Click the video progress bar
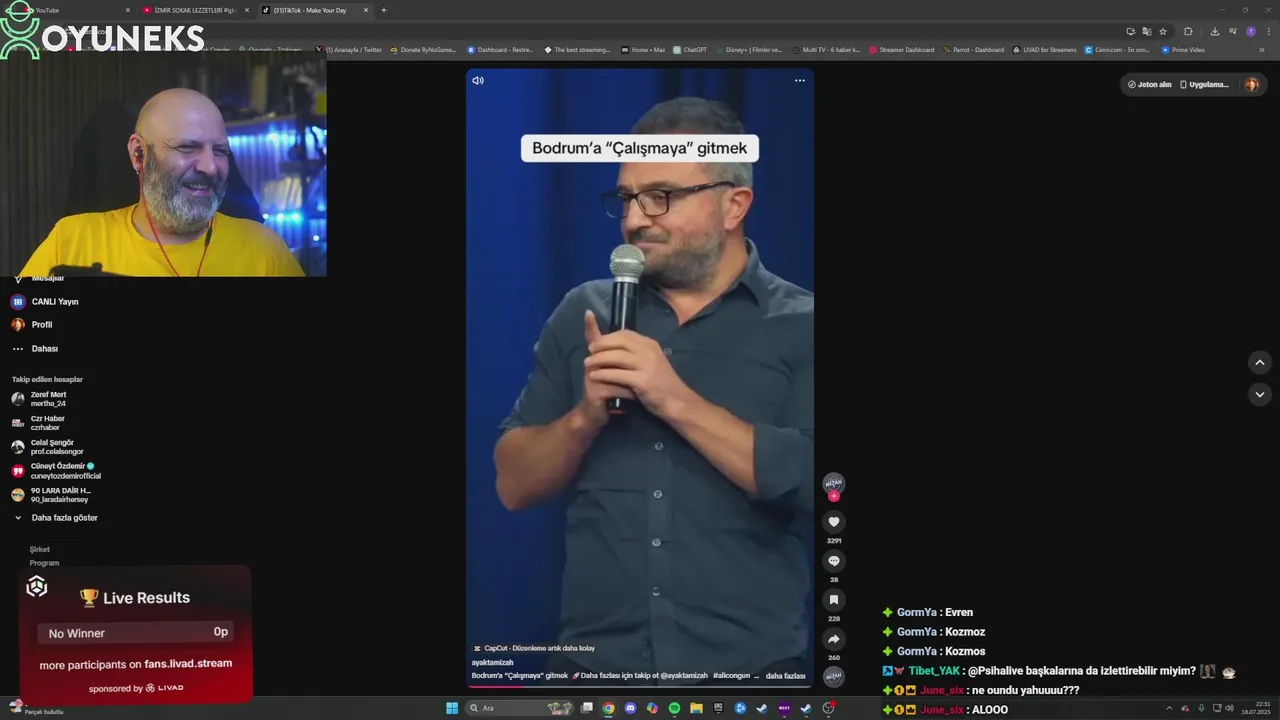The width and height of the screenshot is (1280, 720). [640, 685]
